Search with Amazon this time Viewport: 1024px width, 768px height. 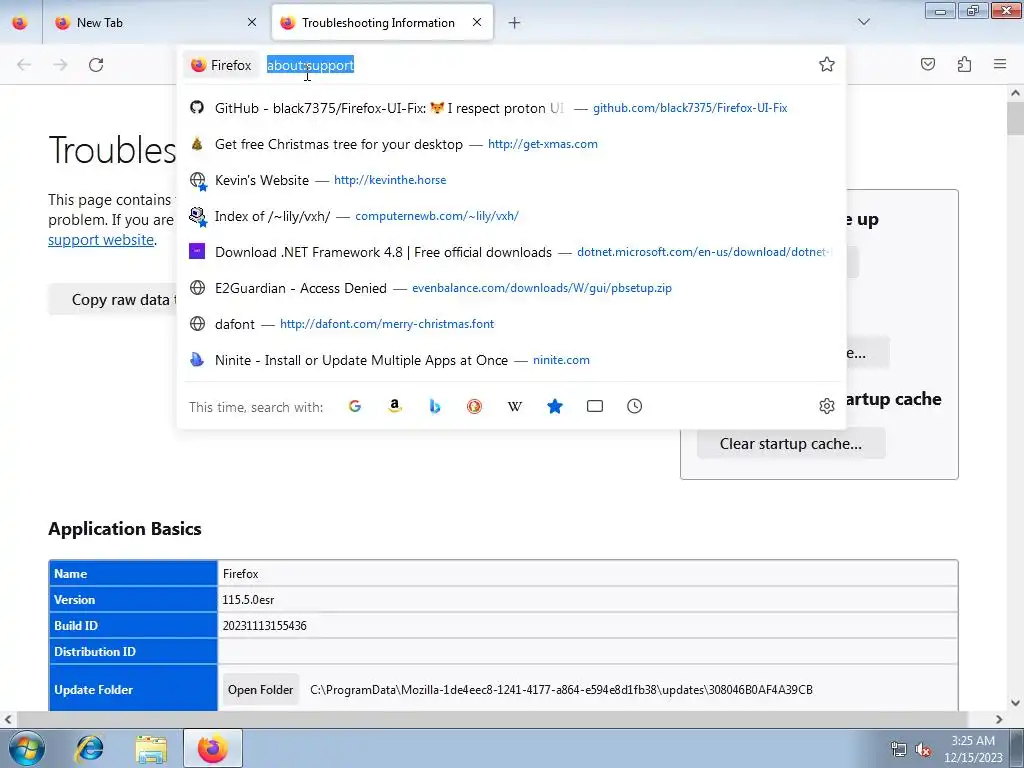click(x=394, y=406)
